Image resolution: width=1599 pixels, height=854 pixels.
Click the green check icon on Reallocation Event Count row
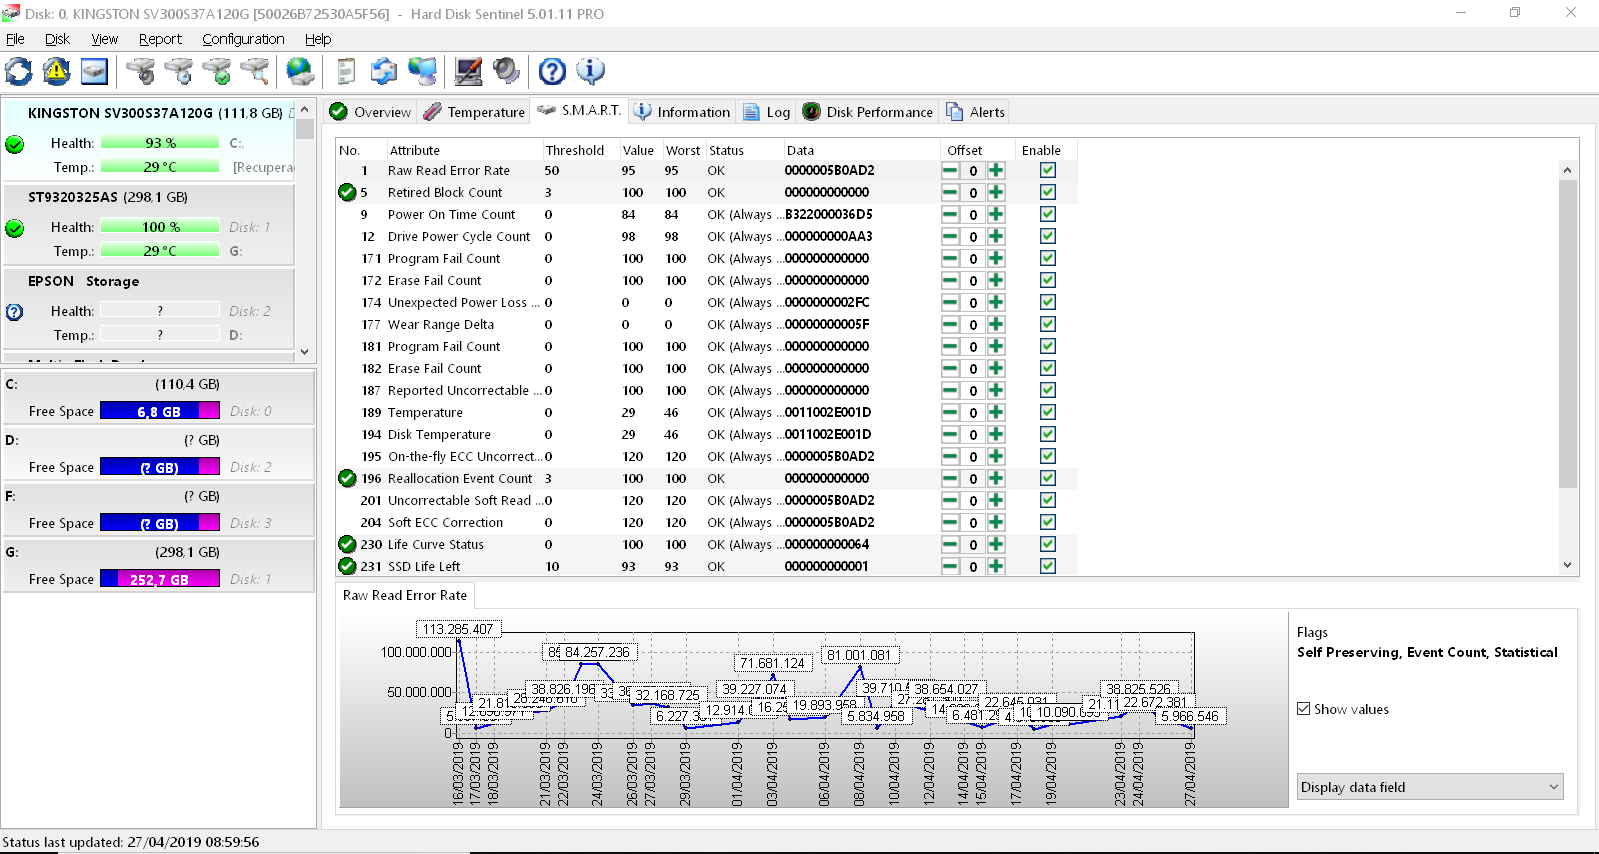coord(347,478)
